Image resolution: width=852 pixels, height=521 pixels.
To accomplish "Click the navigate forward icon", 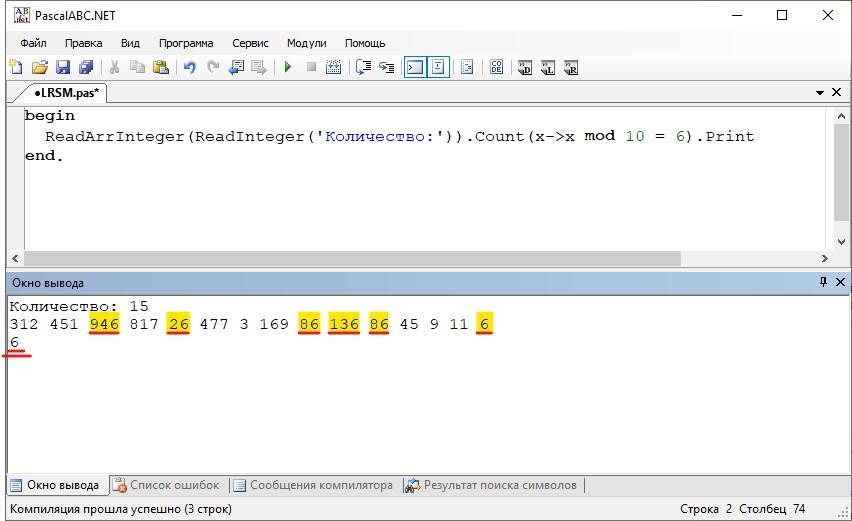I will pos(259,67).
